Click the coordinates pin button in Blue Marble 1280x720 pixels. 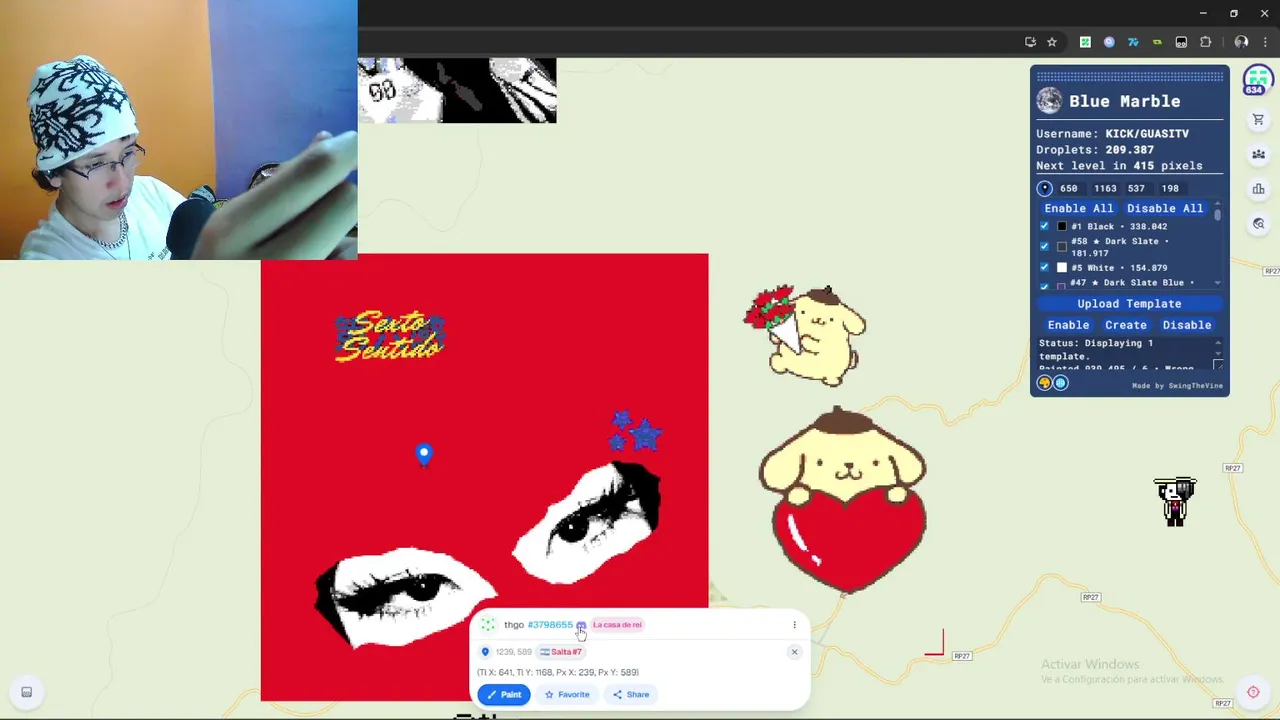(1045, 188)
